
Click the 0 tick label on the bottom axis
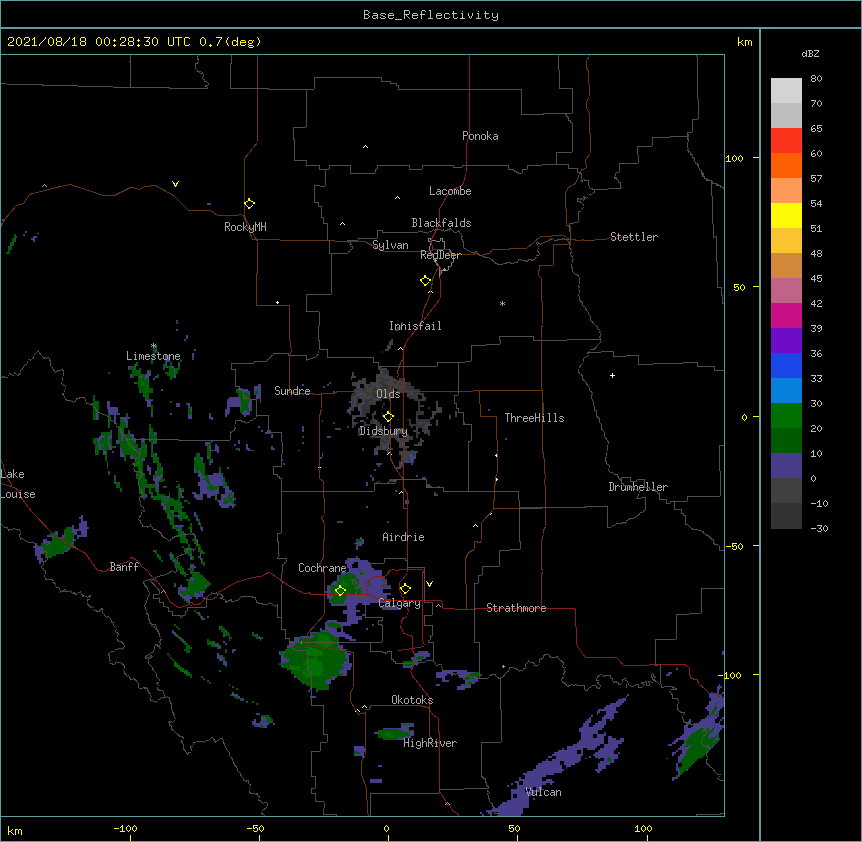tap(386, 828)
